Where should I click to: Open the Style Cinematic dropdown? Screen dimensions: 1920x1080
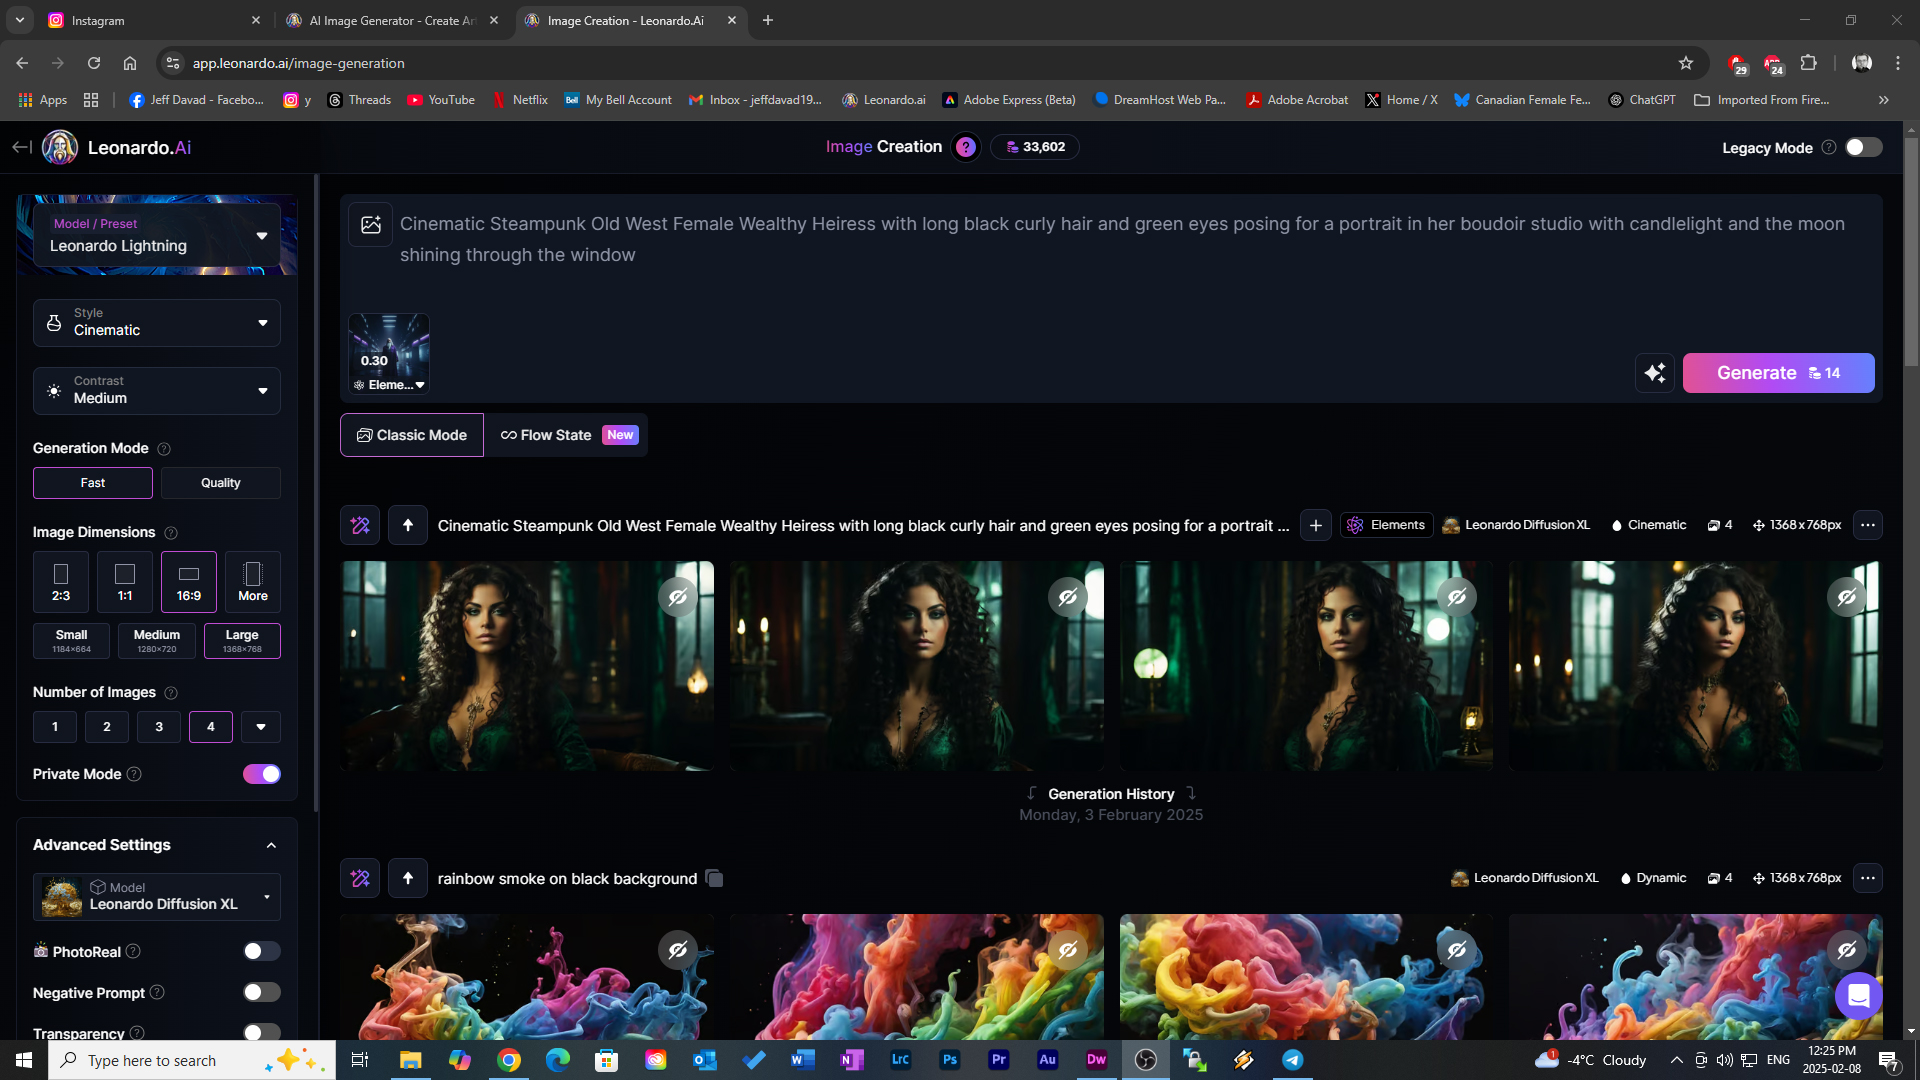[157, 322]
